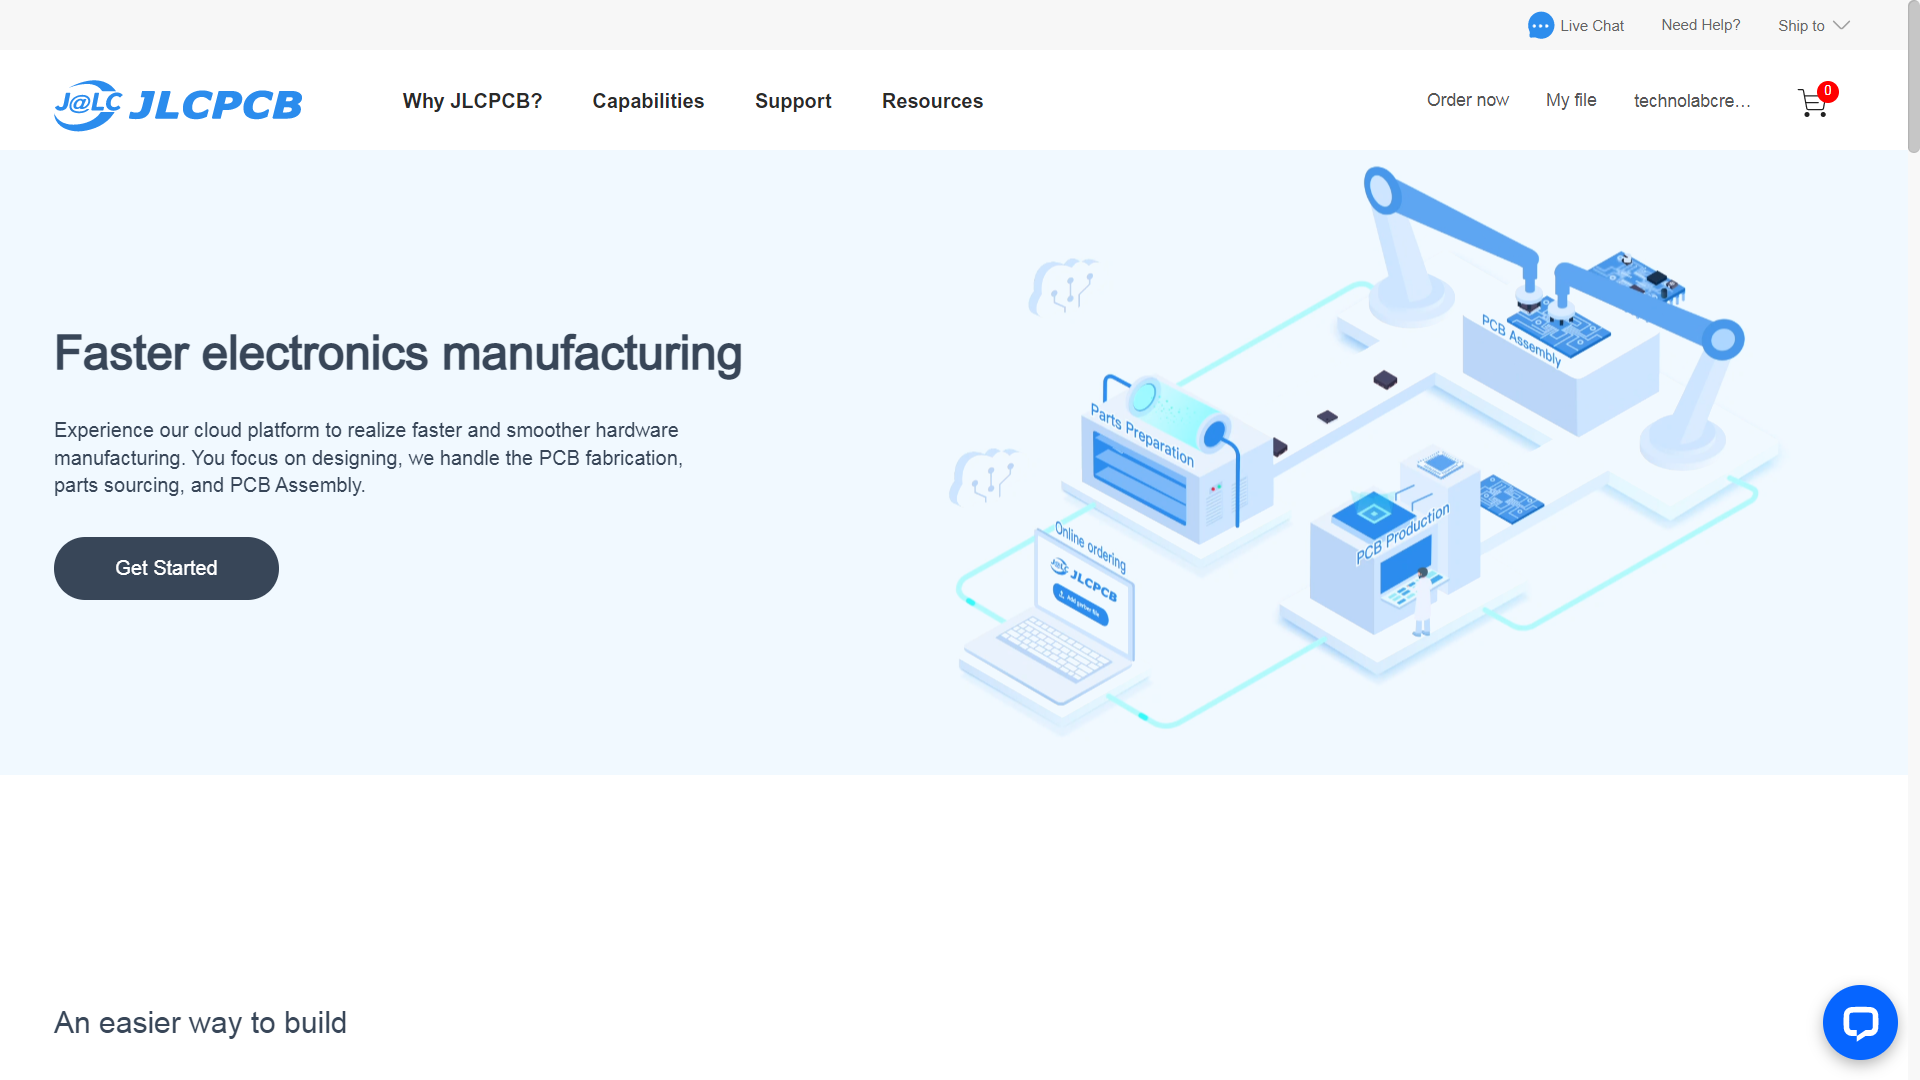
Task: Open the technolabcre account menu
Action: click(1691, 101)
